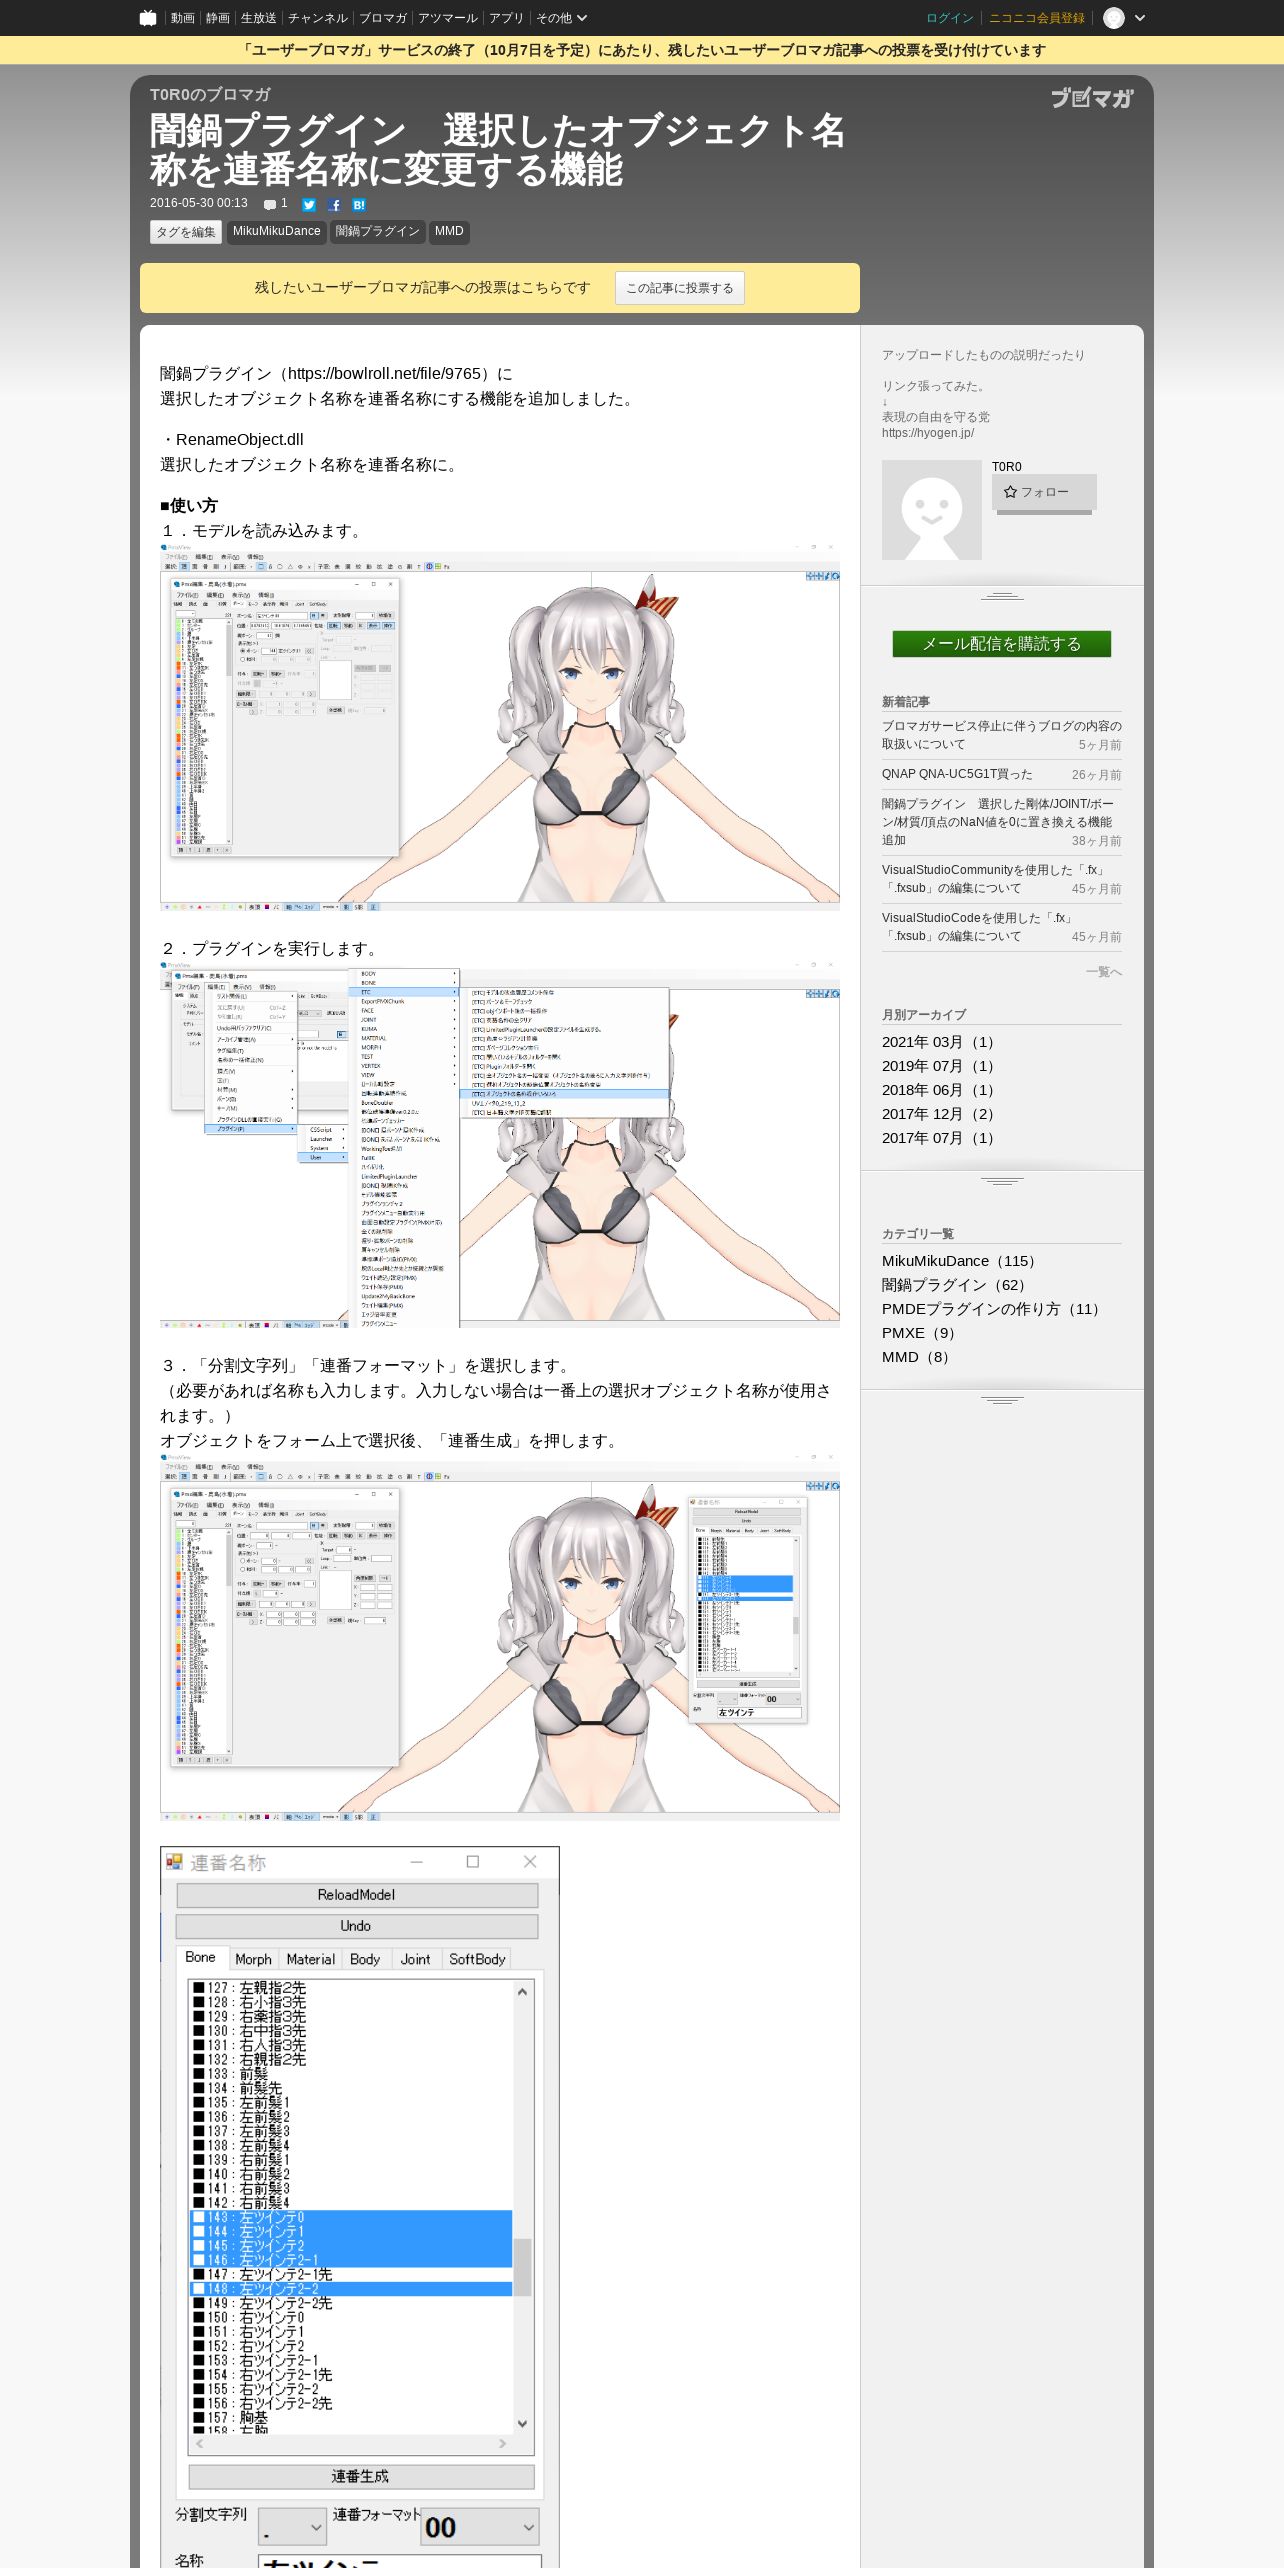
Task: Toggle checkbox for 147 : 左ツインテ2-1先
Action: coord(199,2274)
